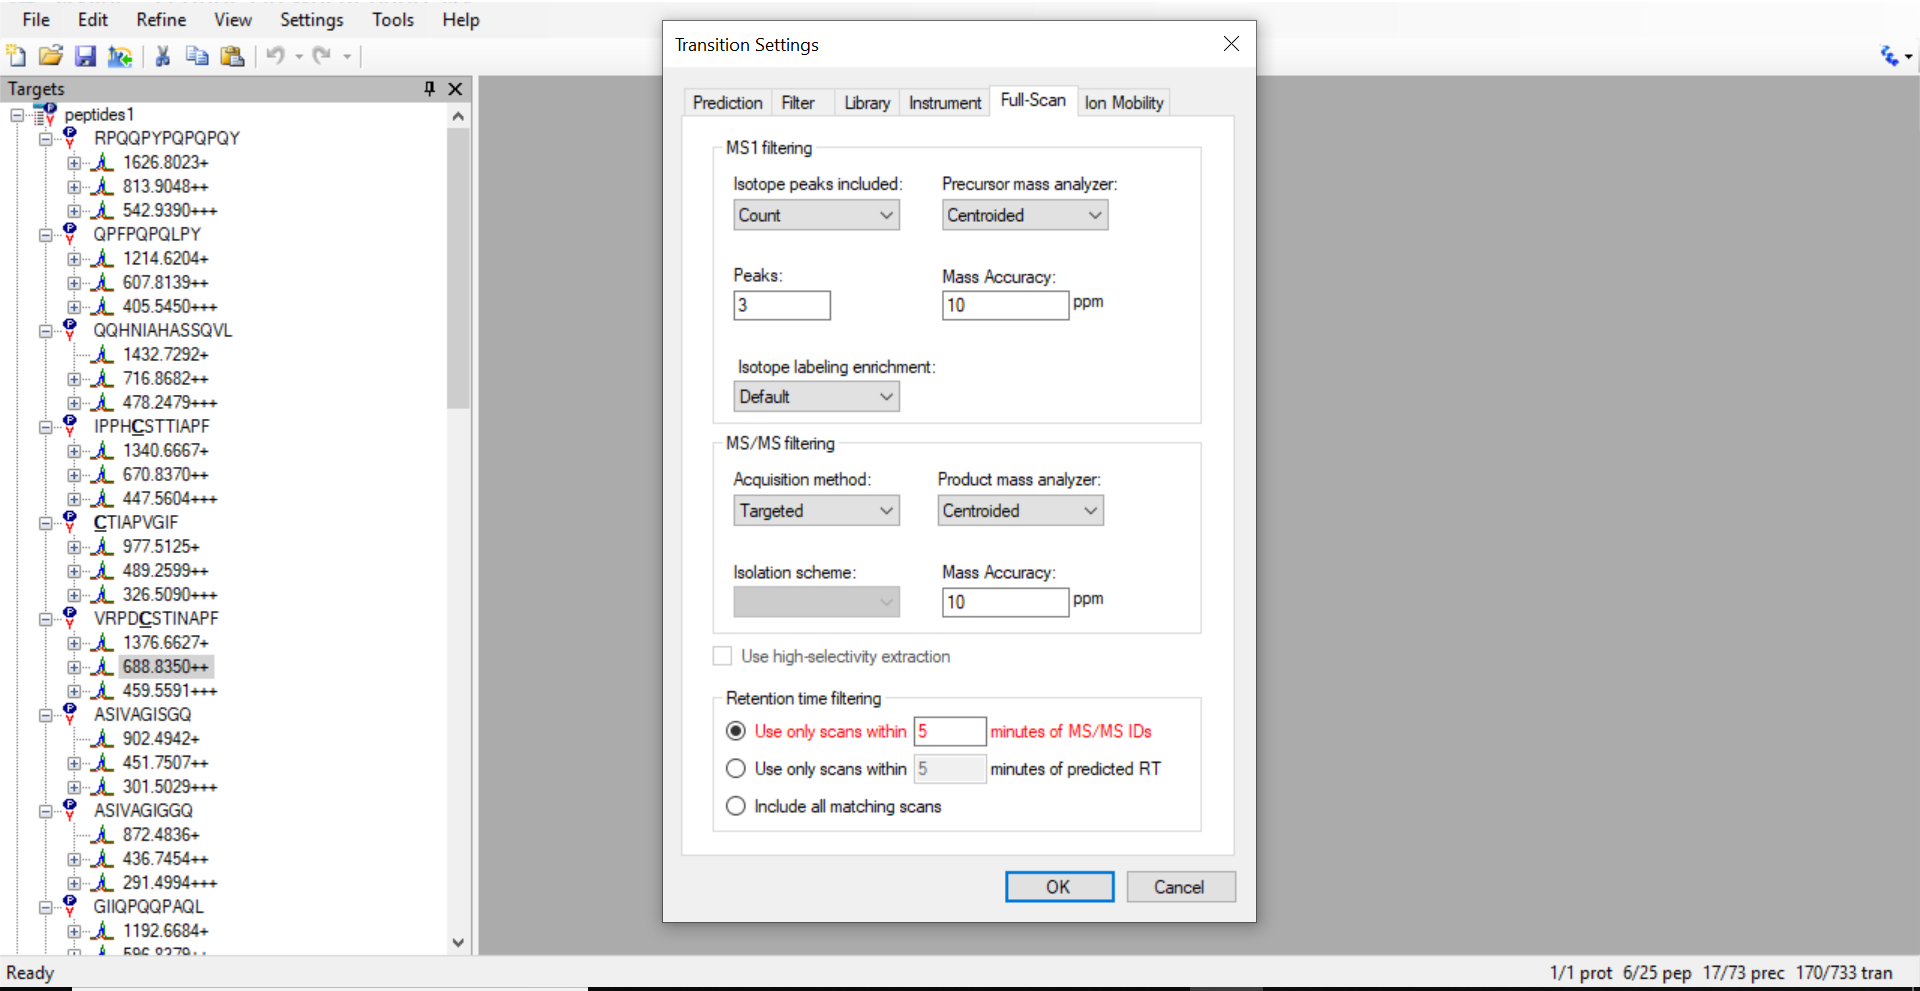
Task: Switch to the Ion Mobility tab
Action: coord(1124,103)
